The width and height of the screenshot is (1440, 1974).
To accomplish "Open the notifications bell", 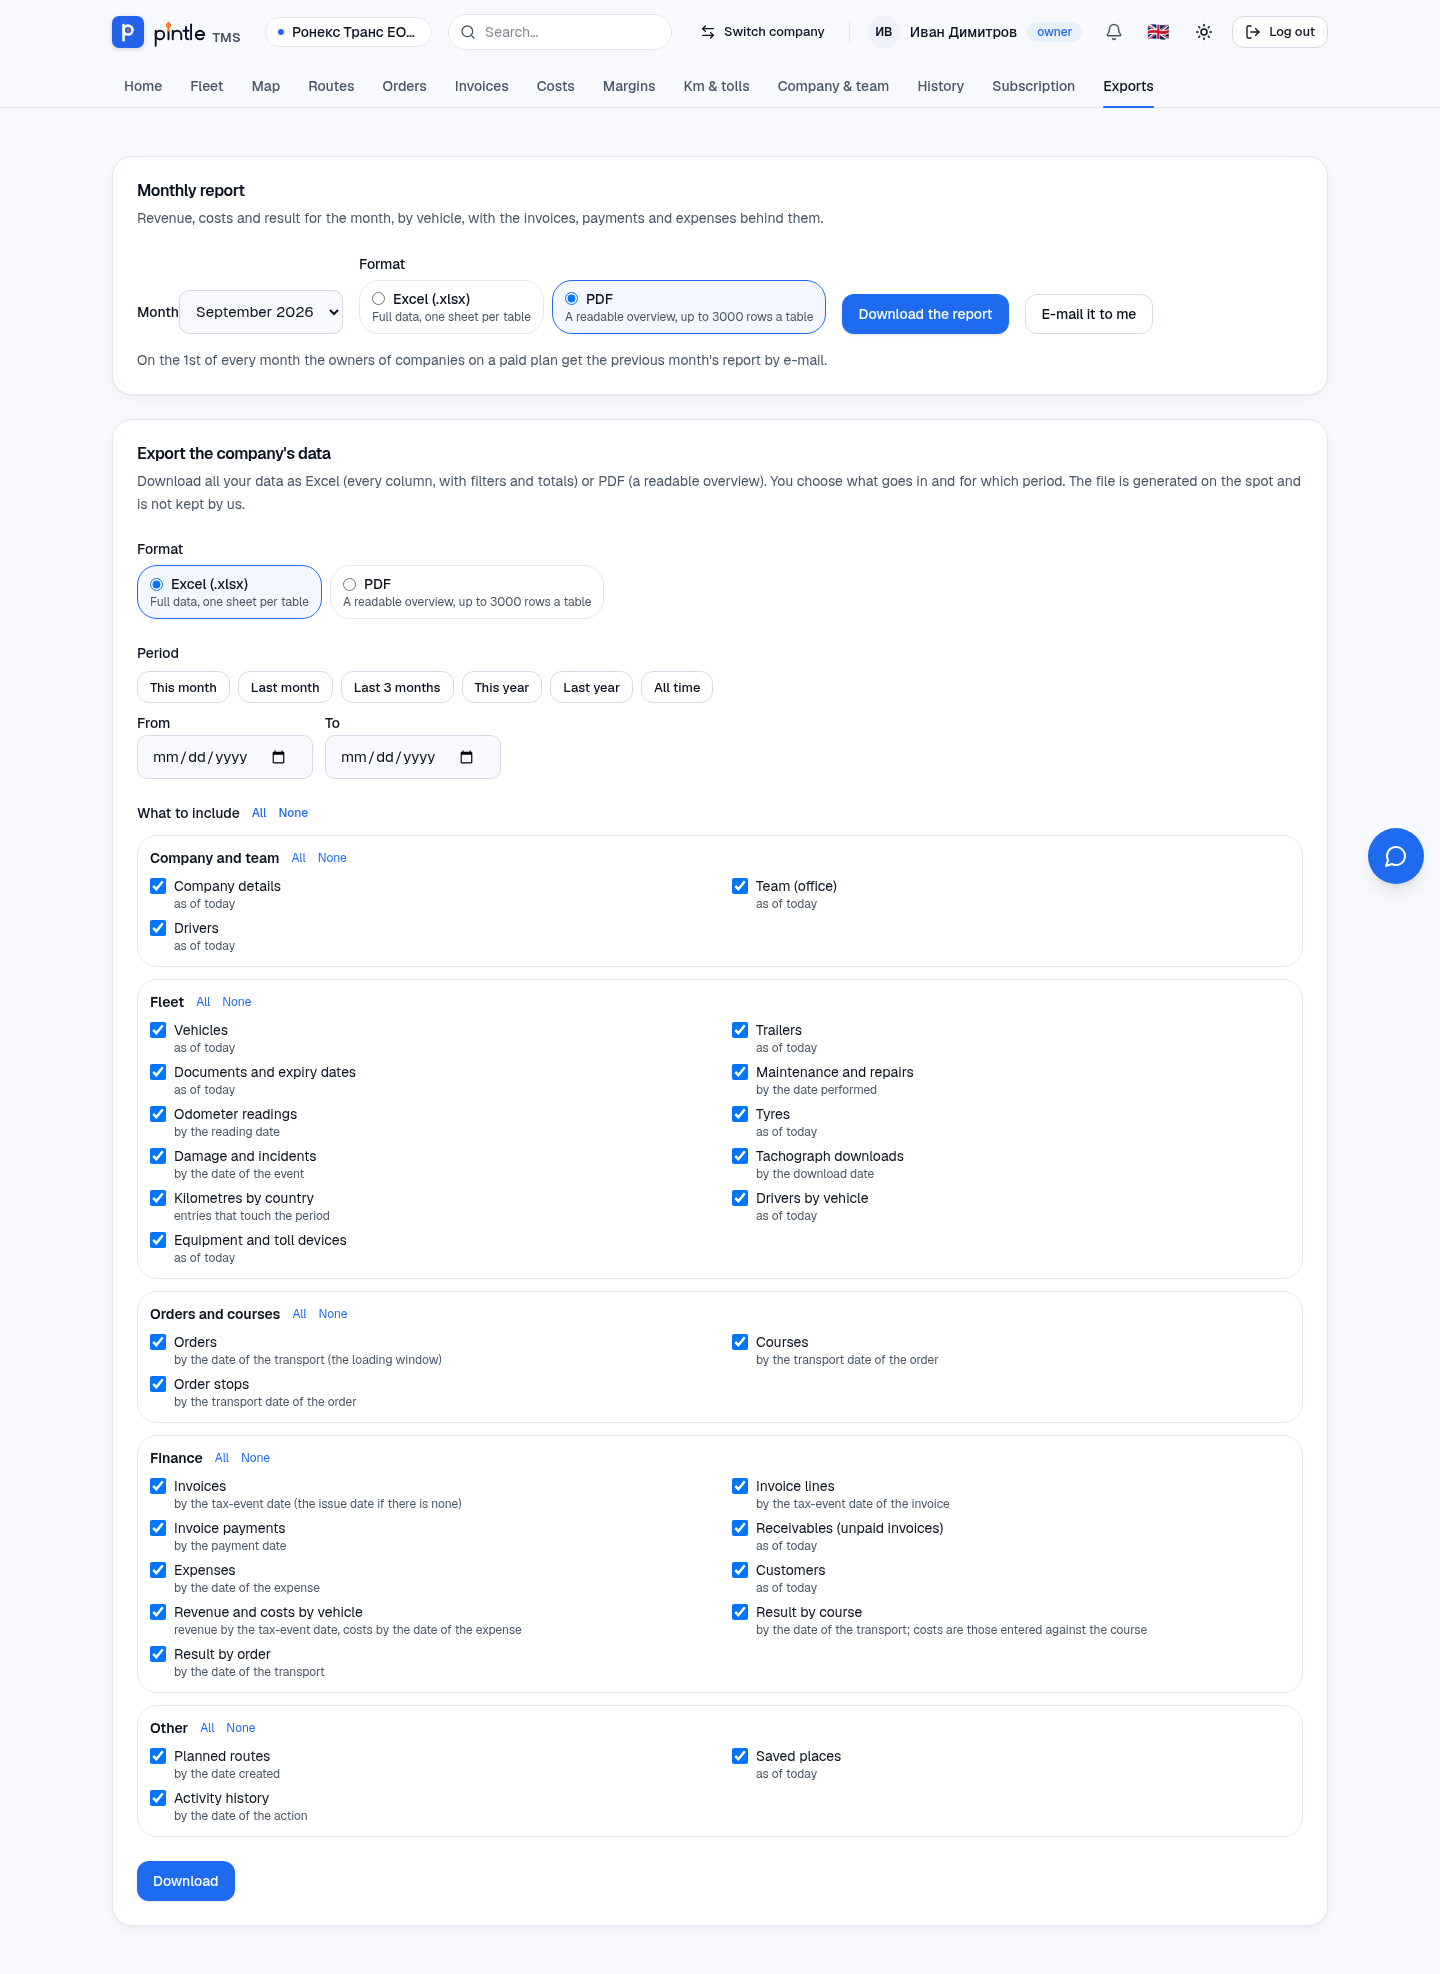I will [x=1114, y=32].
